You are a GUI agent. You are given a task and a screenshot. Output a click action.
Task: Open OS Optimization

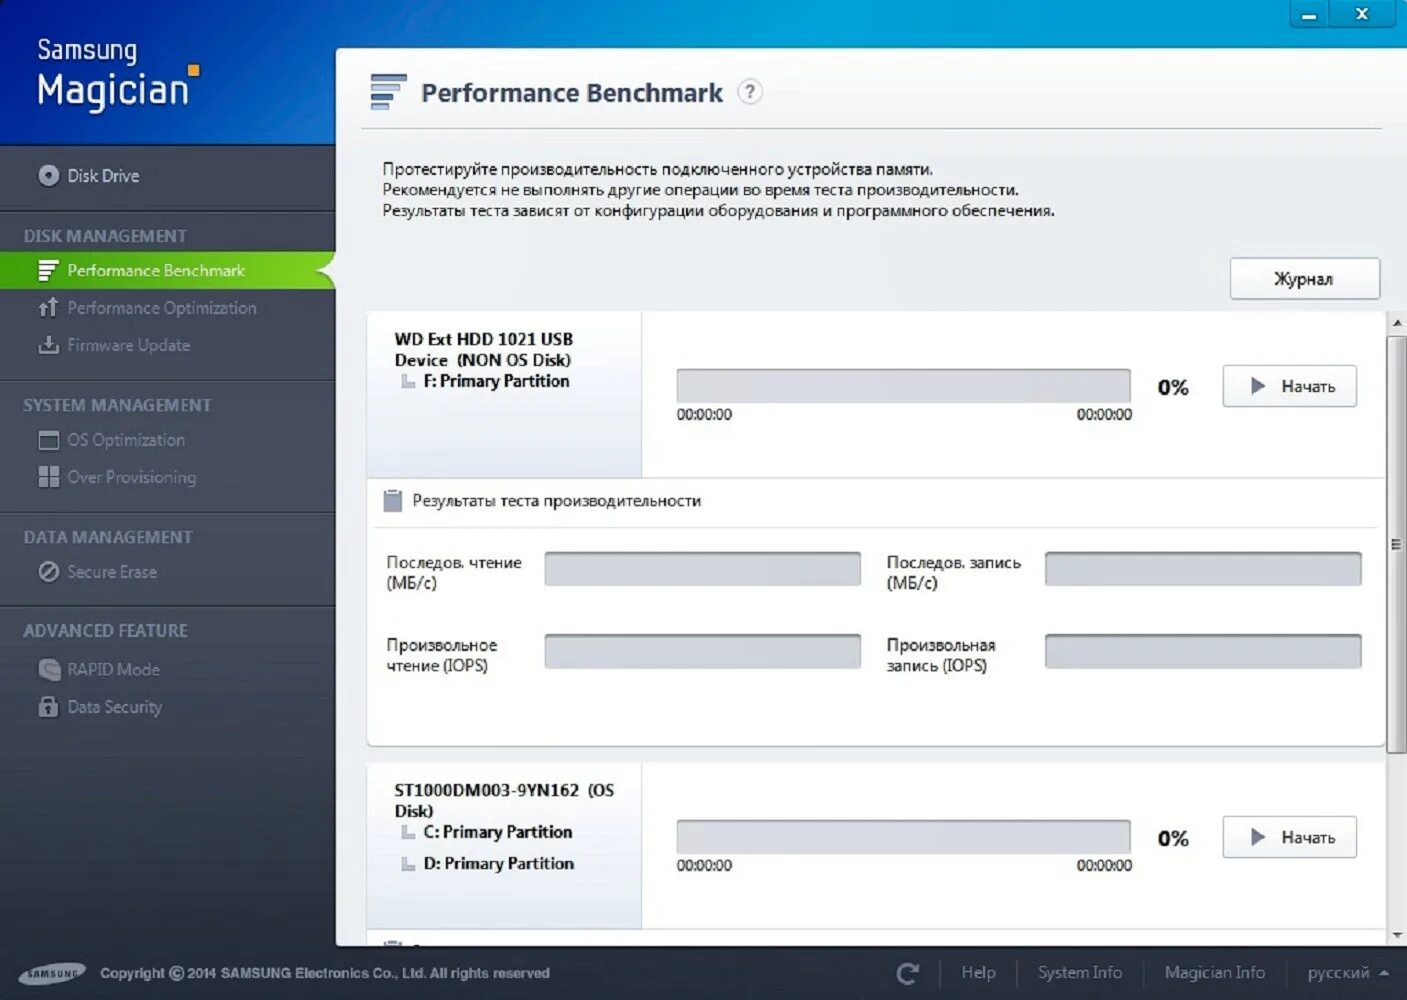point(126,440)
